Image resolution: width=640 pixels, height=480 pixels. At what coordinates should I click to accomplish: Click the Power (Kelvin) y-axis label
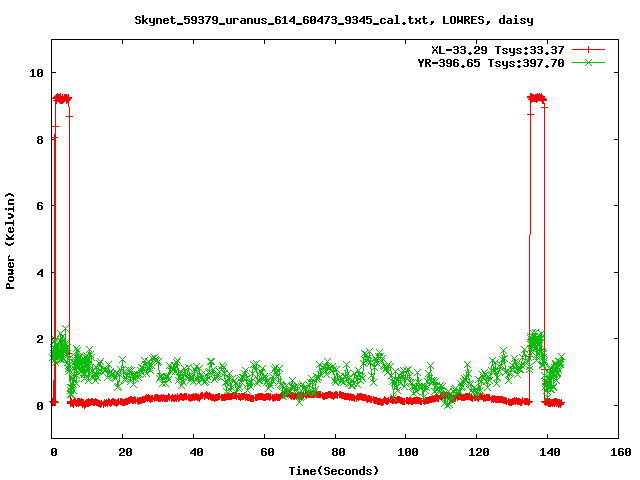tap(10, 241)
